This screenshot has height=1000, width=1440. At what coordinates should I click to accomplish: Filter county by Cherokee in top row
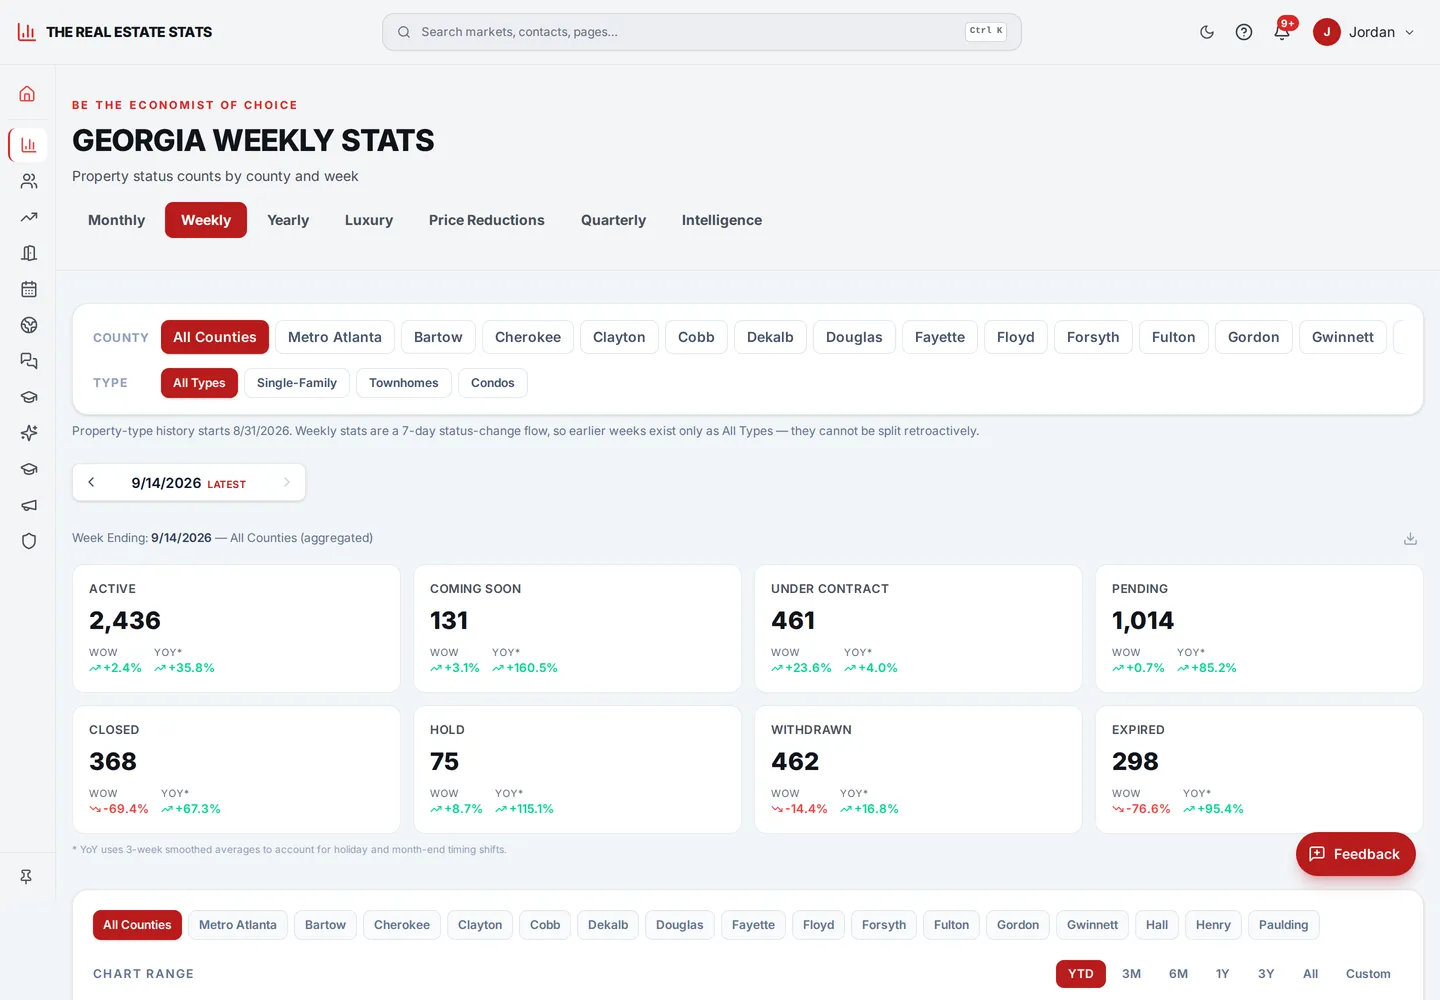(528, 337)
